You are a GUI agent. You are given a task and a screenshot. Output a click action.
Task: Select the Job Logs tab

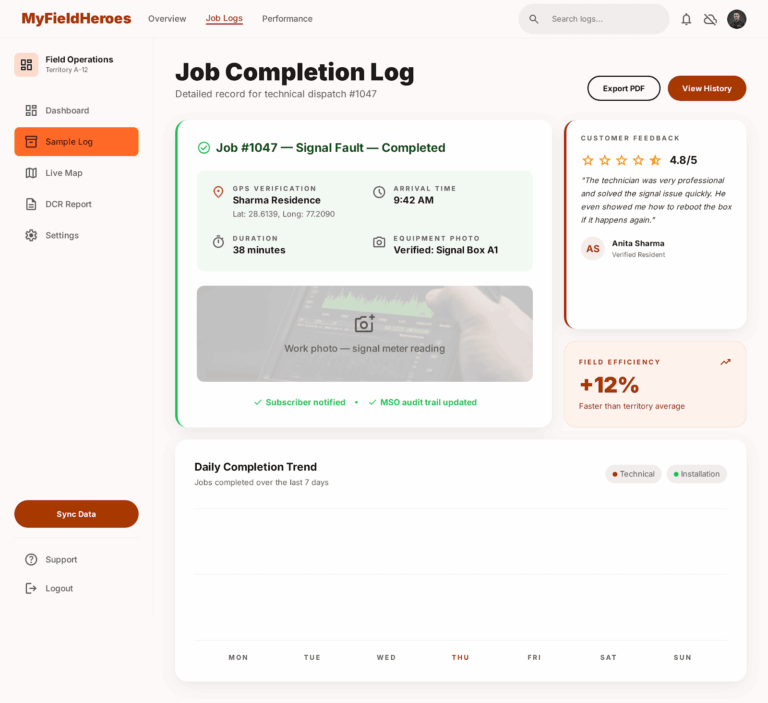click(224, 19)
